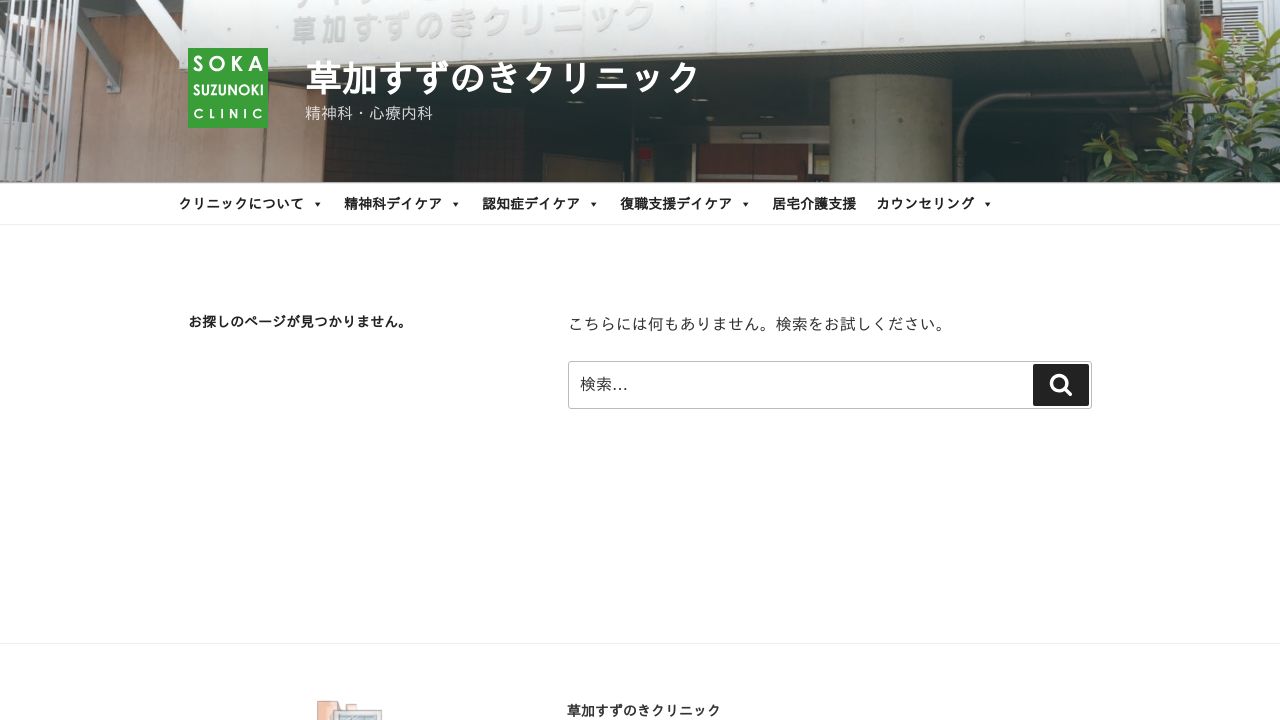Expand the カウンセリング dropdown arrow
The height and width of the screenshot is (720, 1280).
click(987, 204)
